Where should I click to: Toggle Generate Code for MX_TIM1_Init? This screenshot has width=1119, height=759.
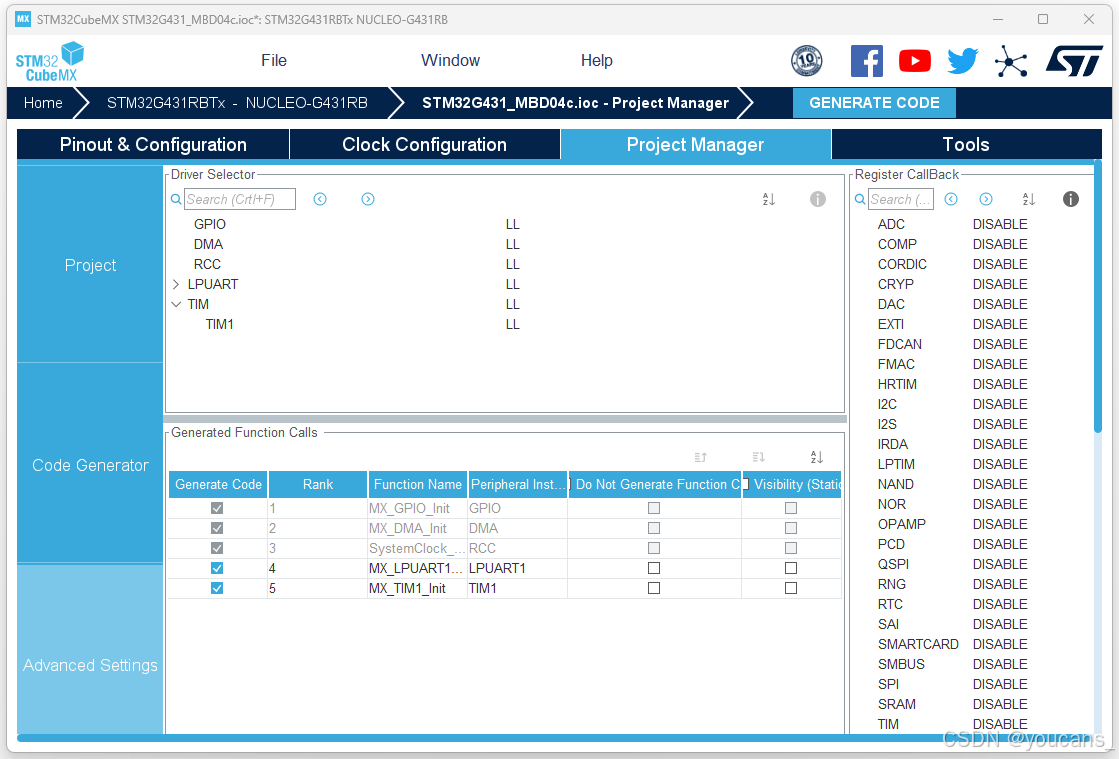217,589
